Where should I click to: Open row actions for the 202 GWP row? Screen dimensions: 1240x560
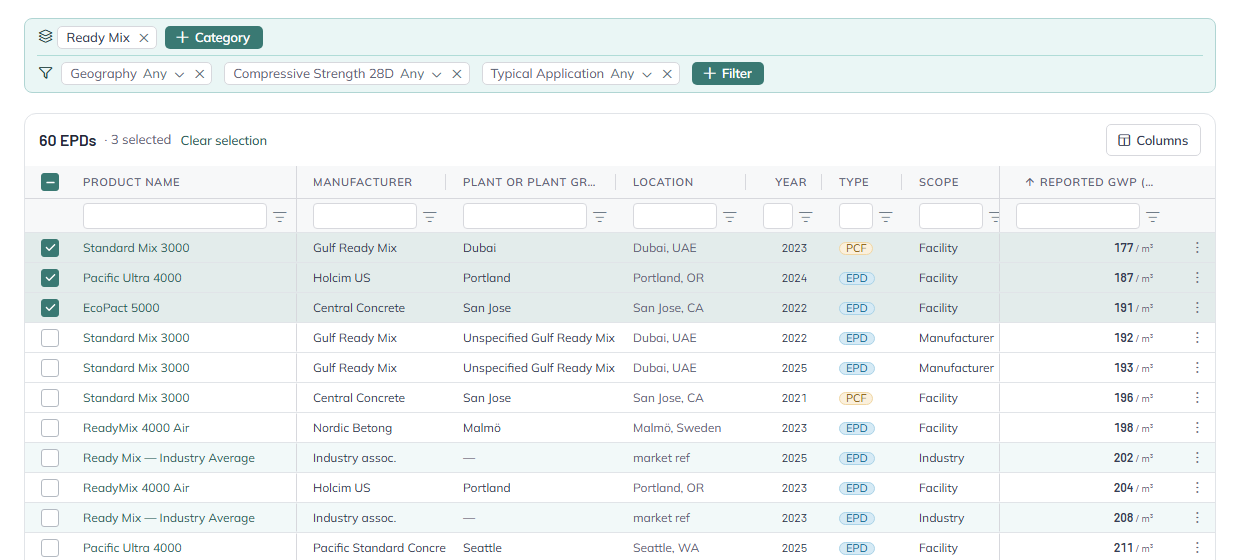coord(1197,458)
